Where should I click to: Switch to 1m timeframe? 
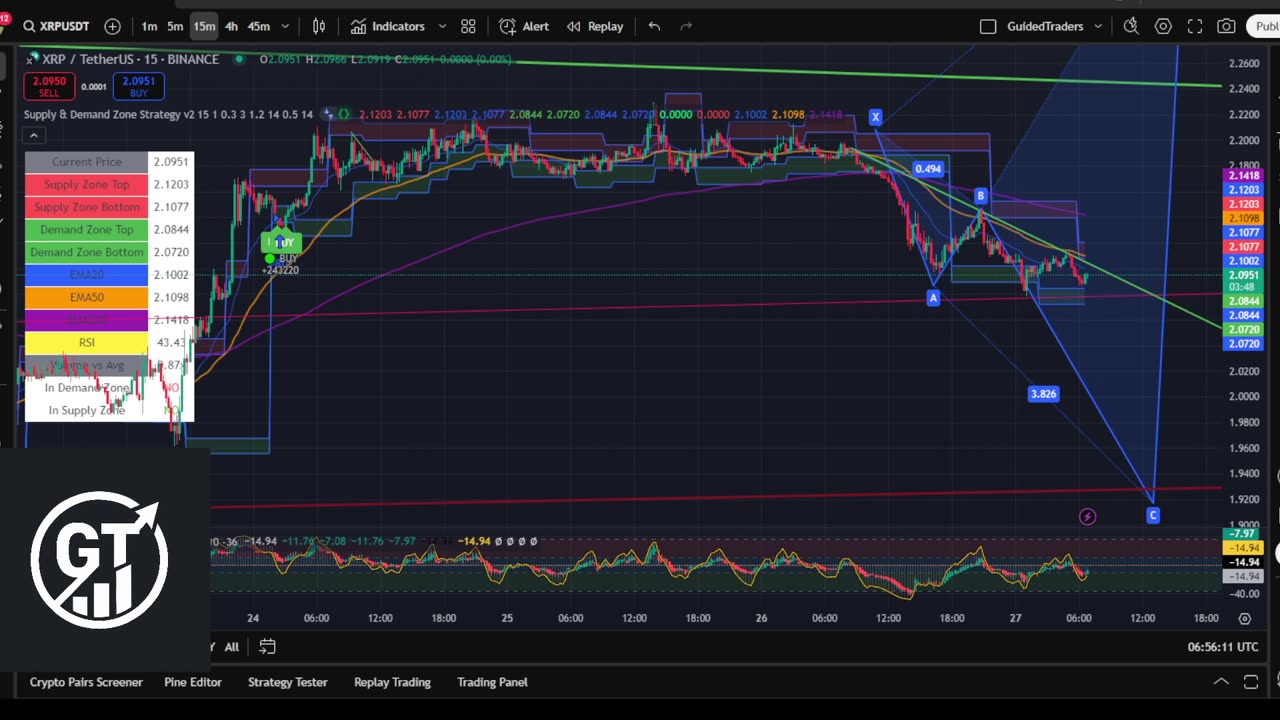pos(149,26)
